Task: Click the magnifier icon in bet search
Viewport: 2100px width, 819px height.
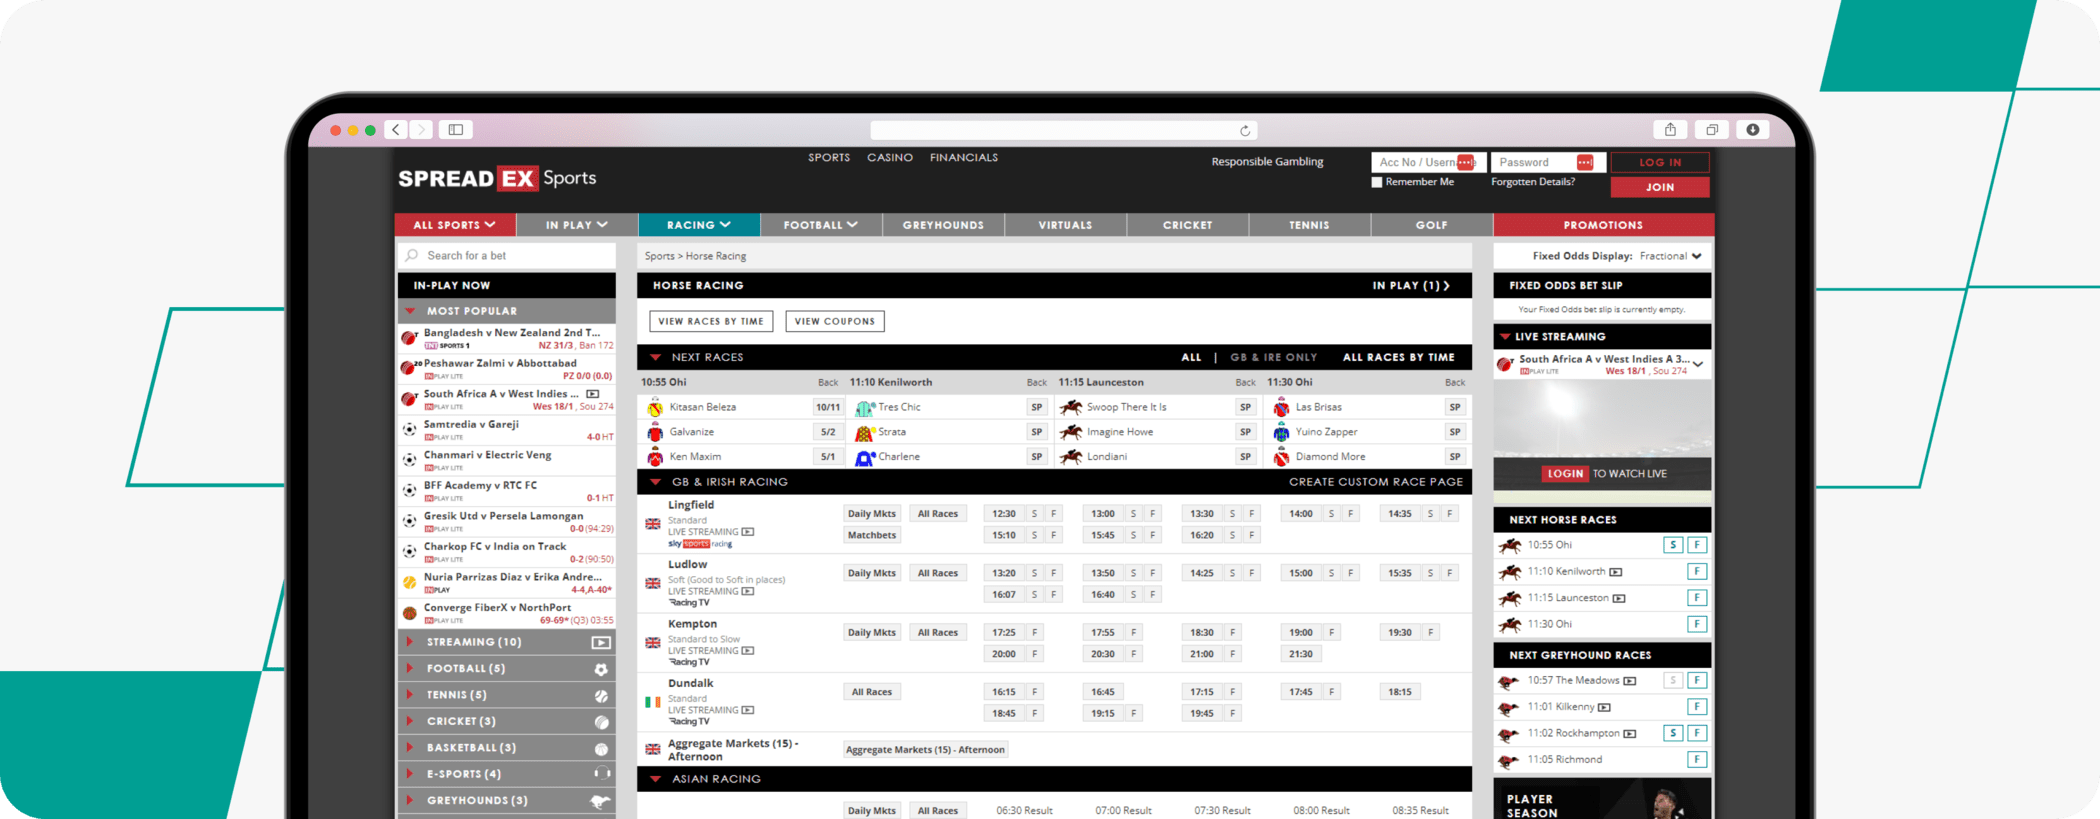Action: tap(412, 256)
